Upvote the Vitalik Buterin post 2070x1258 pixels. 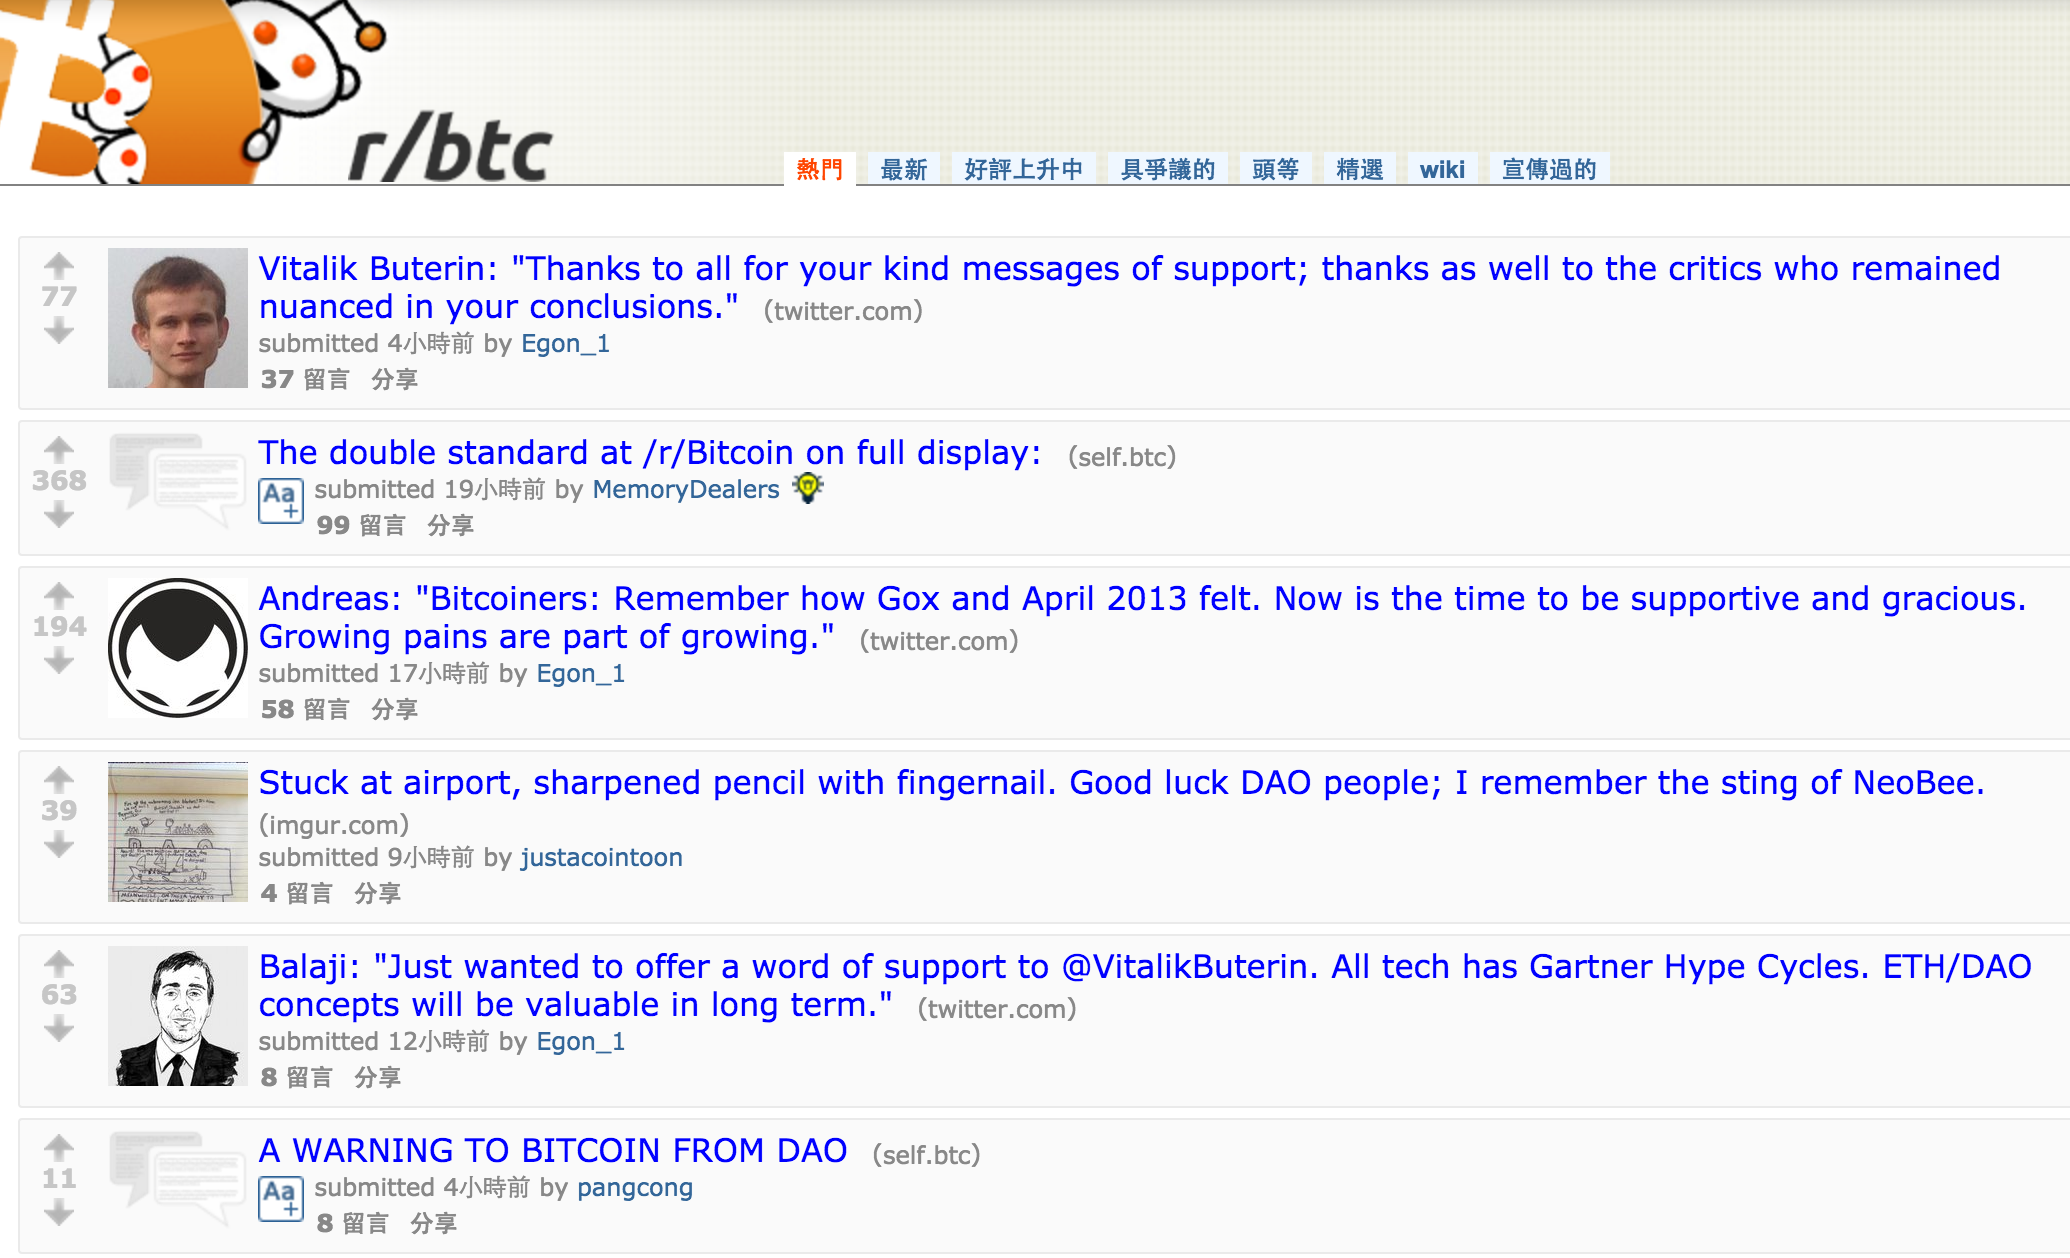coord(59,265)
